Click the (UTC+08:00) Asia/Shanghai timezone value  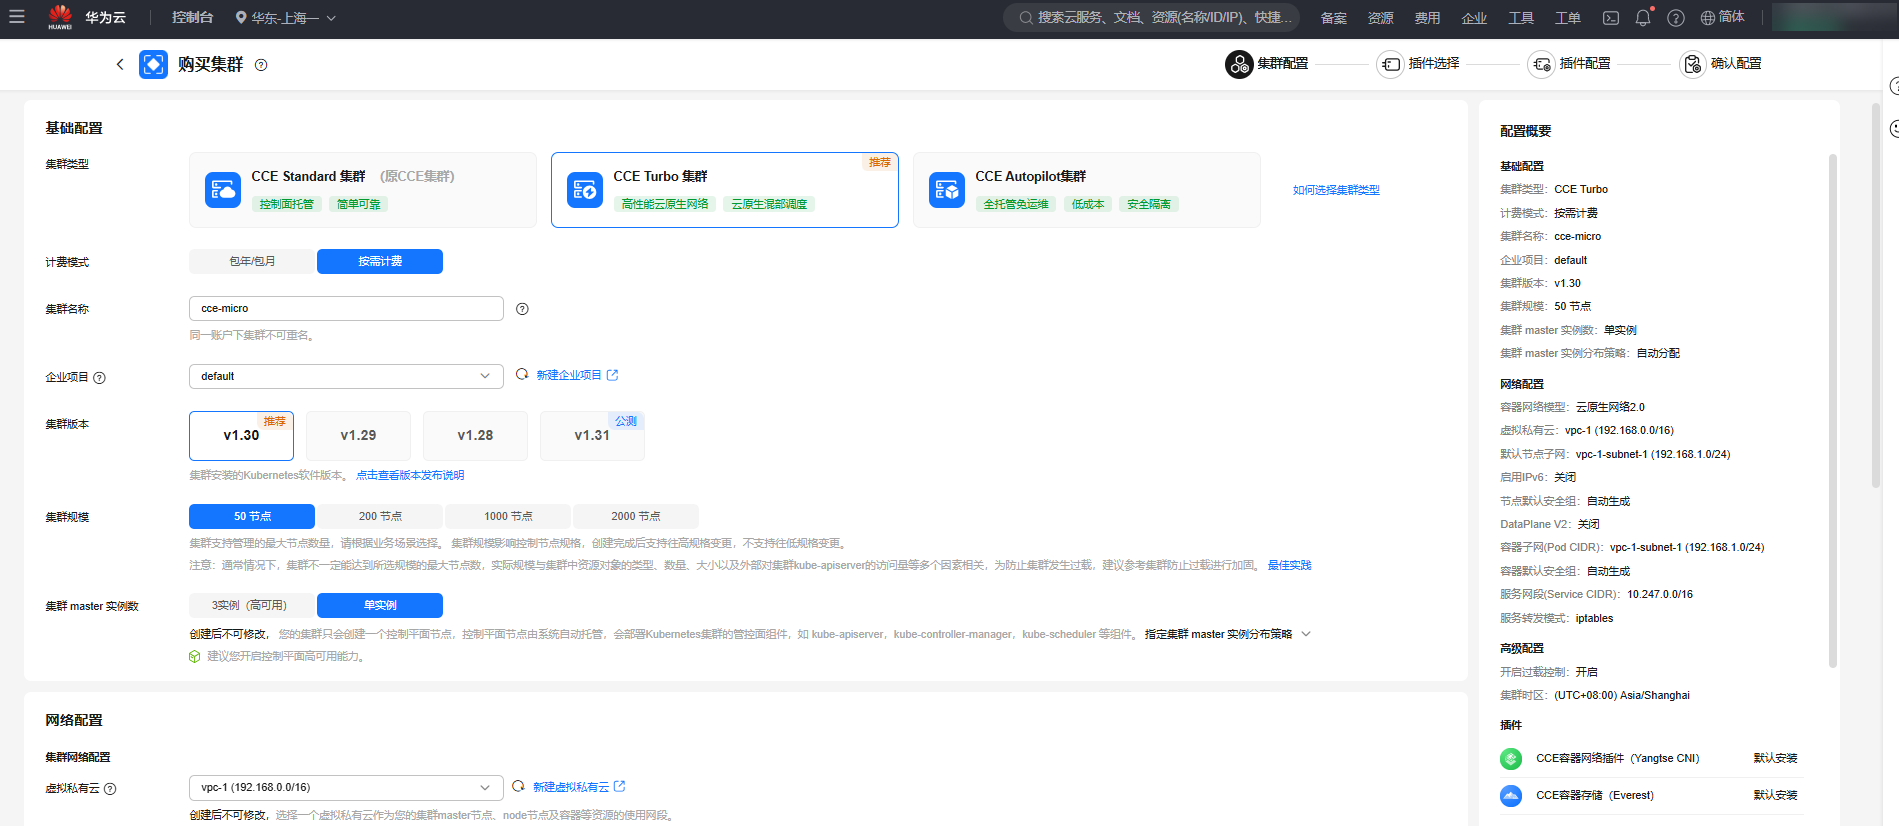coord(1622,695)
